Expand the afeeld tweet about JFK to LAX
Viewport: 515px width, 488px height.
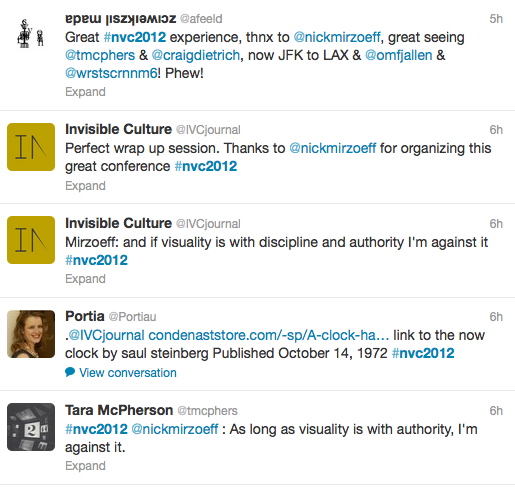(85, 92)
